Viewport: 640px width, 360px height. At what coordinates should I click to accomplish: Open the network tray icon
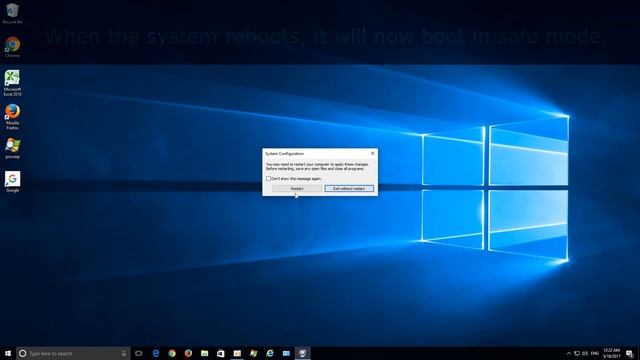tap(577, 353)
